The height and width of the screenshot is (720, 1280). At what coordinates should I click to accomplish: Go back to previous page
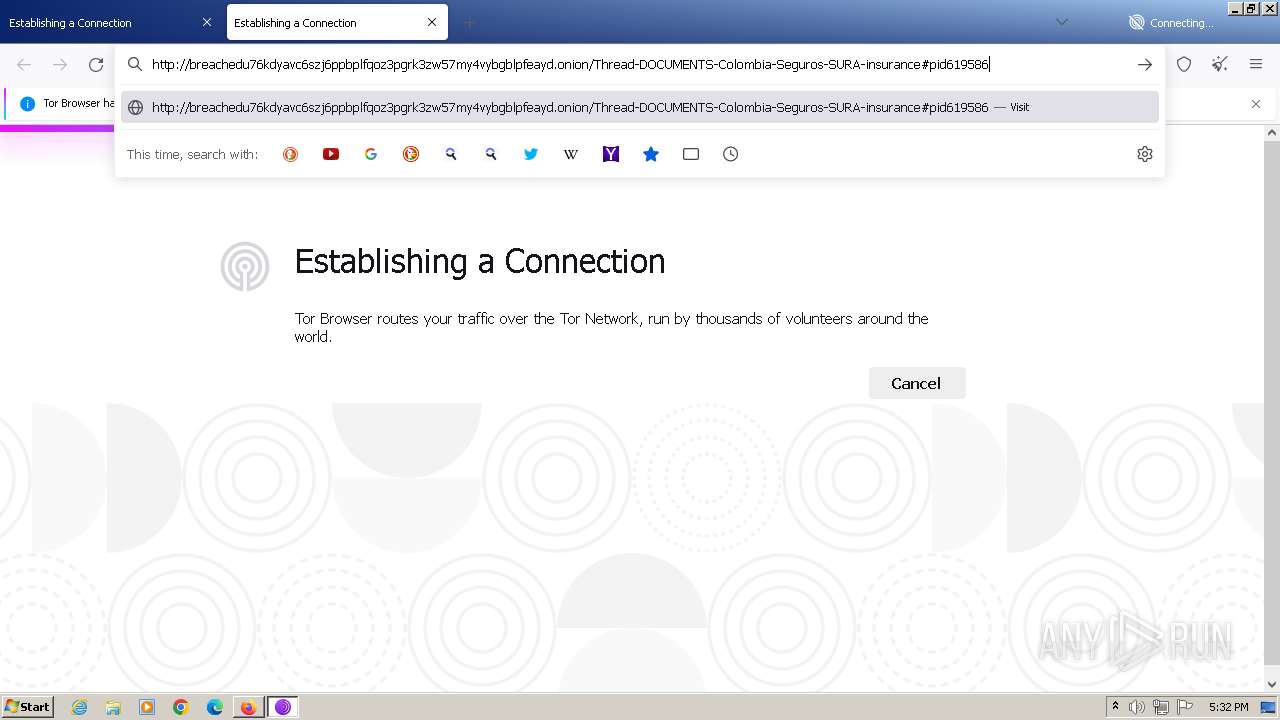[x=24, y=64]
